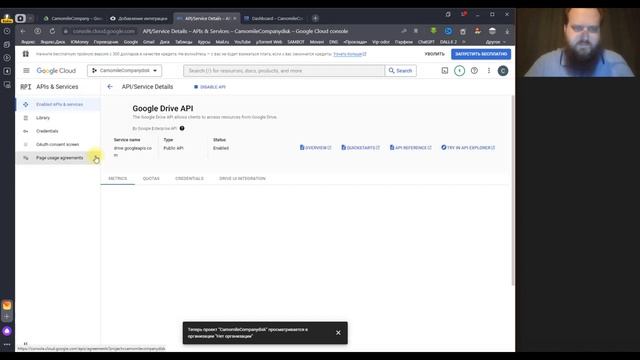Switch to the CamomileCompany browser tab
640x360 pixels.
click(73, 18)
